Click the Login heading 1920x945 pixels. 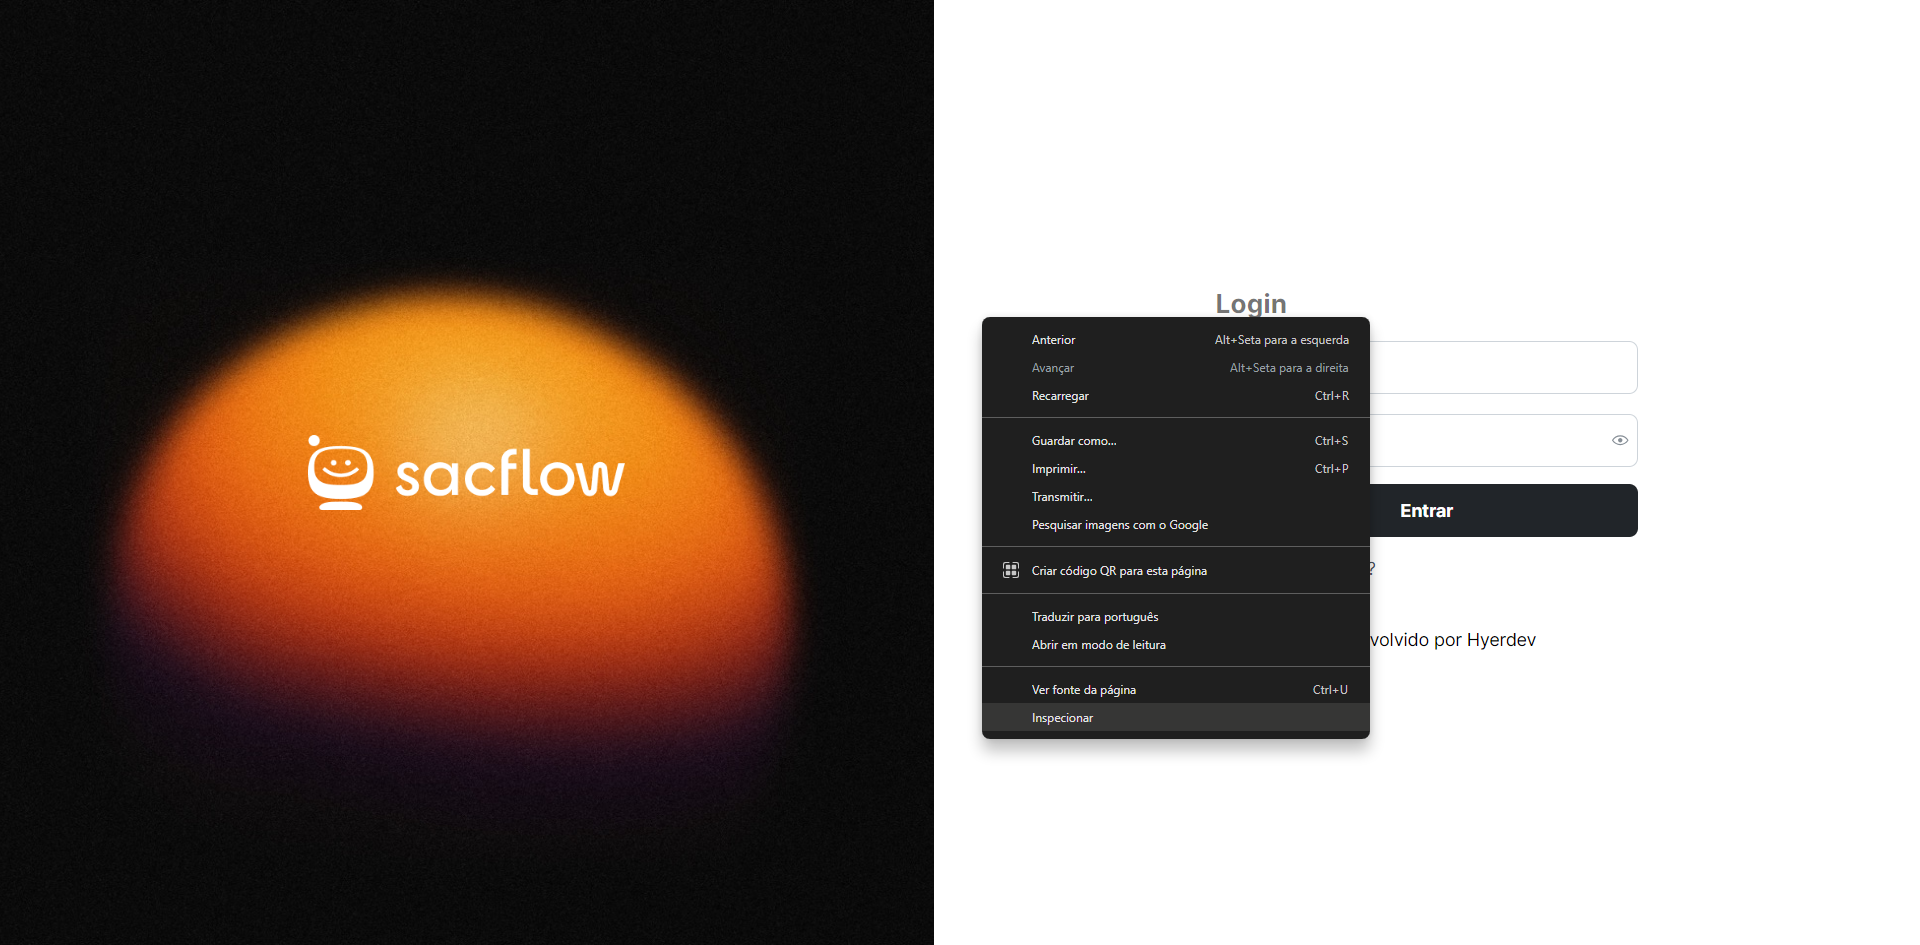tap(1250, 303)
